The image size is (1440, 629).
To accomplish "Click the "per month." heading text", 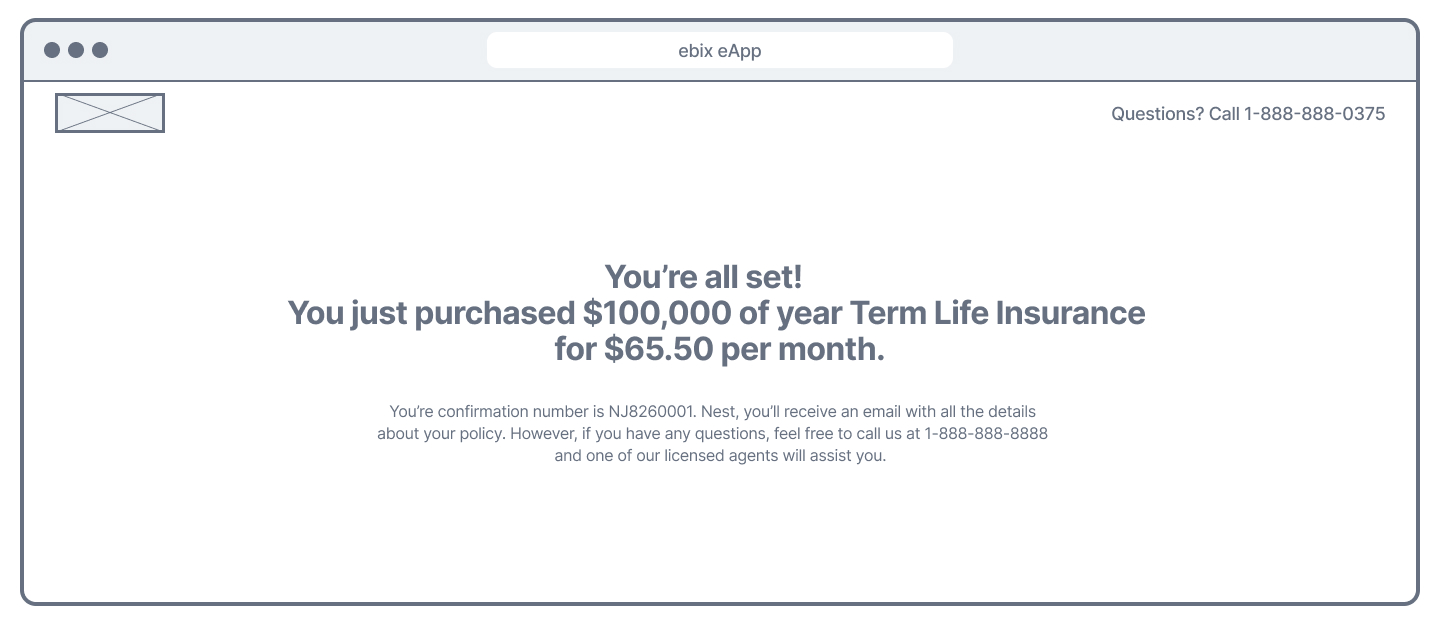I will 803,351.
